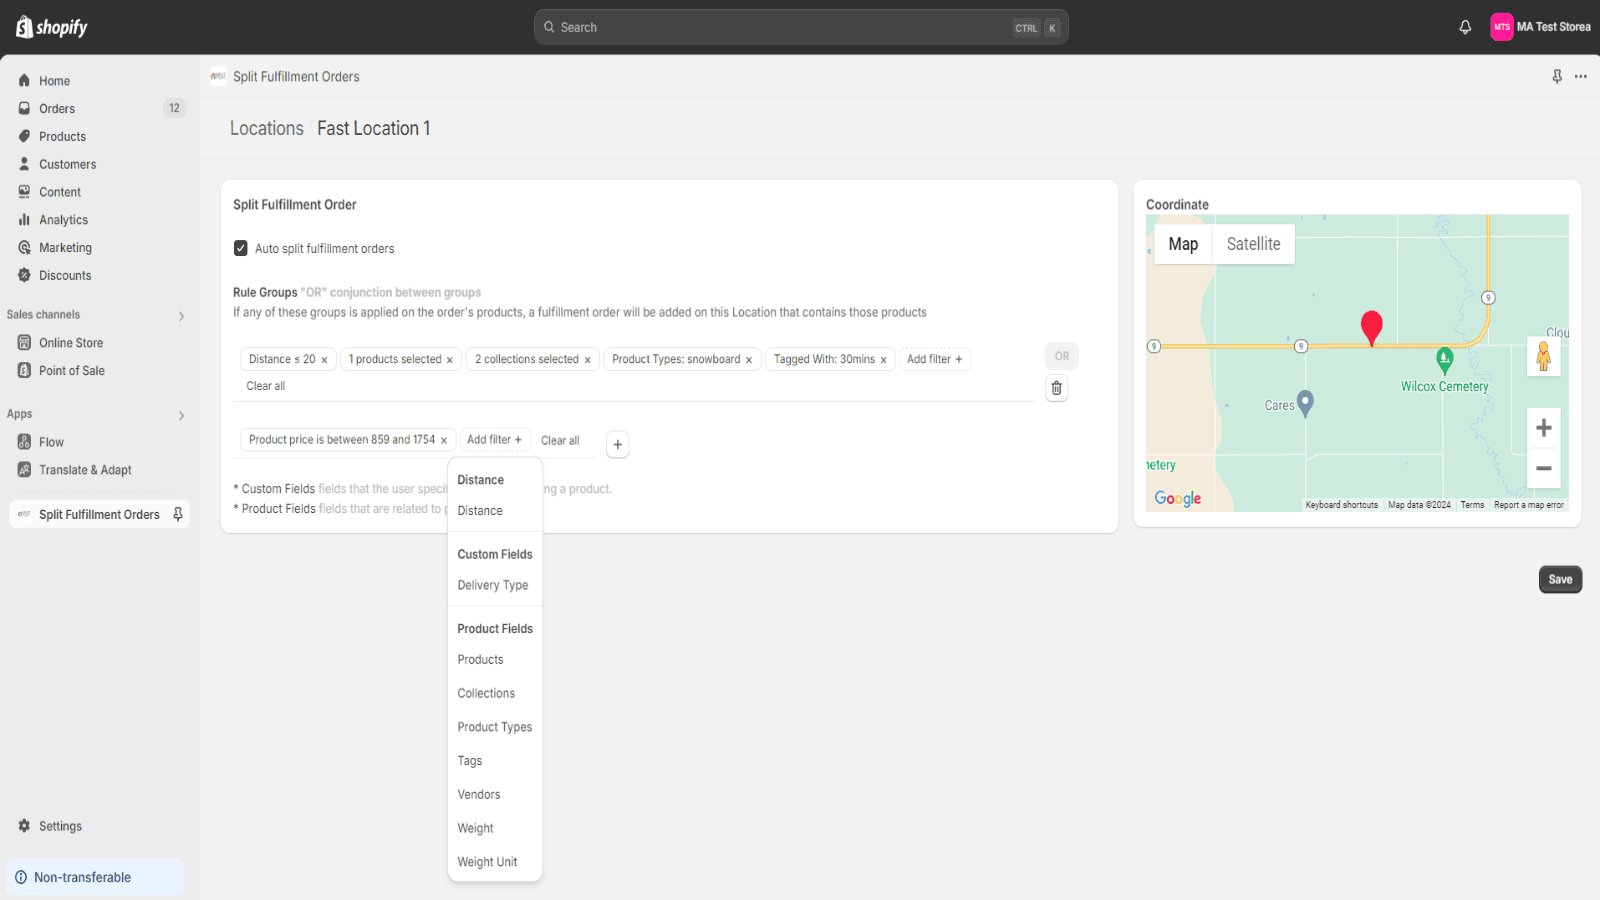Unpin Split Fulfillment Orders from sidebar

pos(178,514)
